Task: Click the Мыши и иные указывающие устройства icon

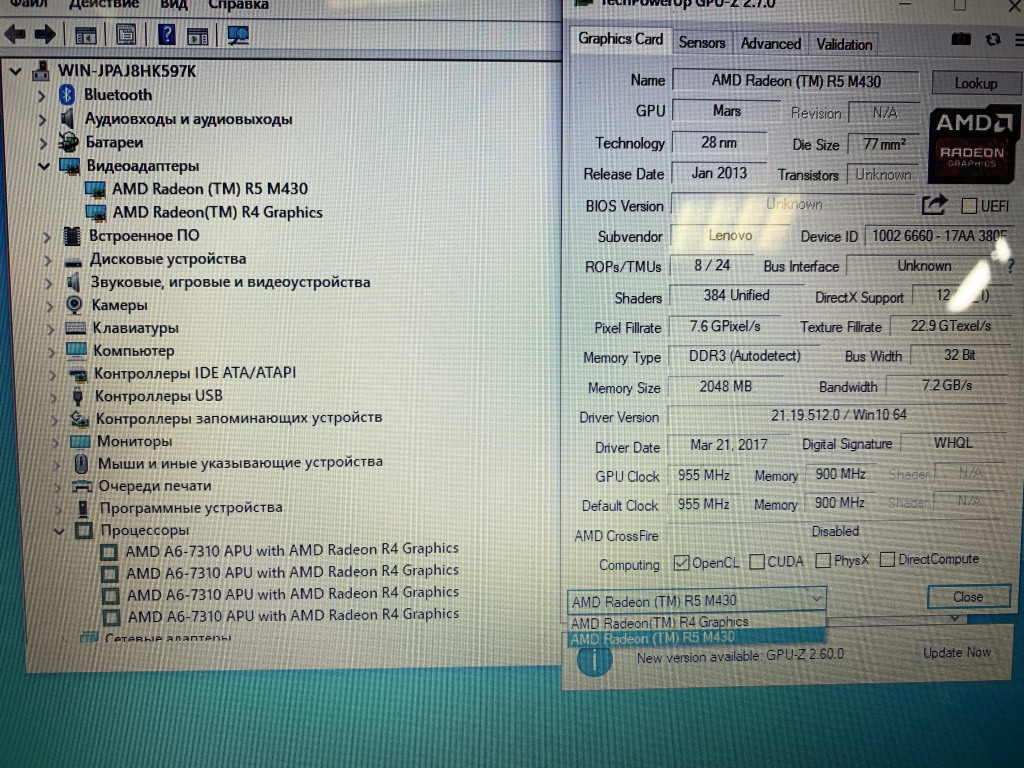Action: tap(81, 464)
